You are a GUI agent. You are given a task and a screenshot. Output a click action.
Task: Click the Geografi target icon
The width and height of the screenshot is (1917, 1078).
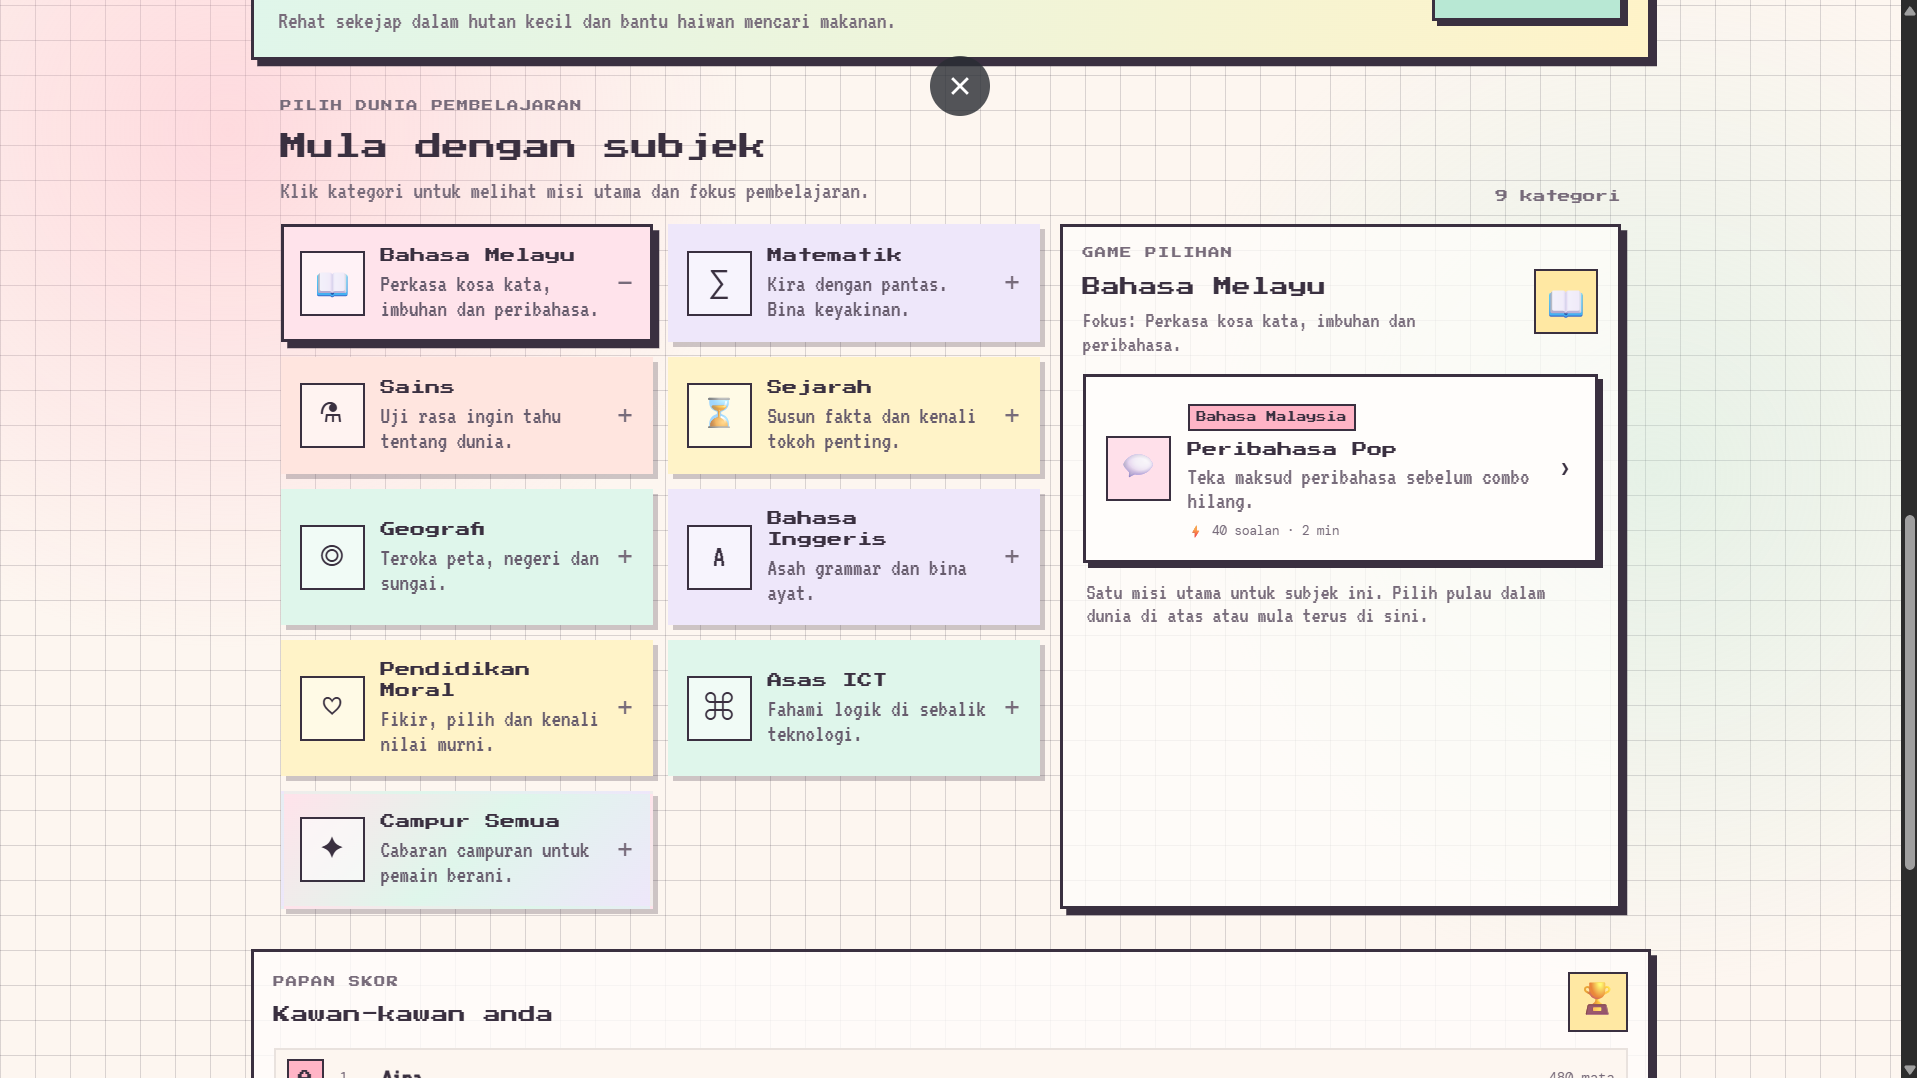[x=332, y=557]
